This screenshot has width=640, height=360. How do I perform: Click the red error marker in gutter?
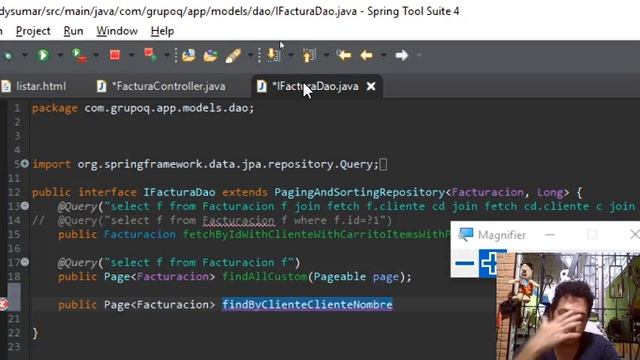tap(3, 304)
